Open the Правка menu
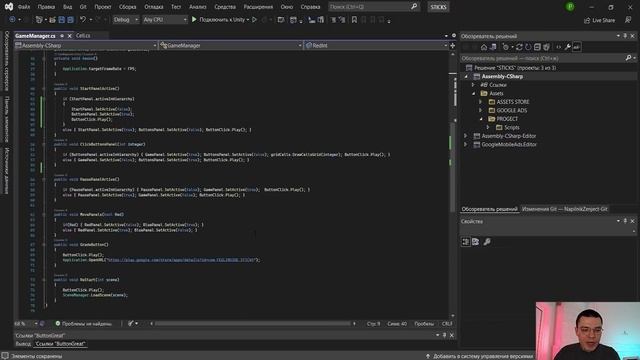Screen dimensions: 640x360 (46, 7)
